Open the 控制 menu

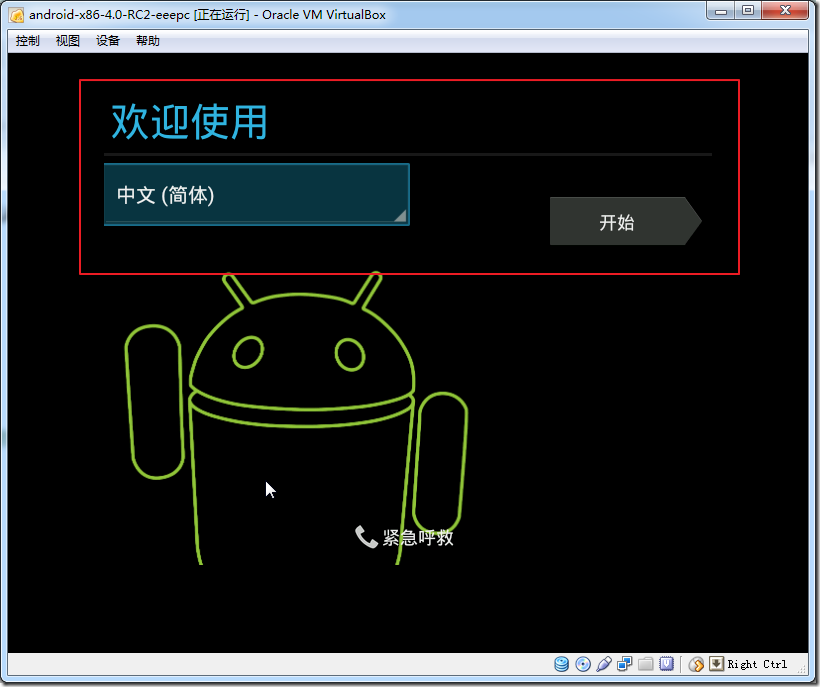tap(27, 41)
